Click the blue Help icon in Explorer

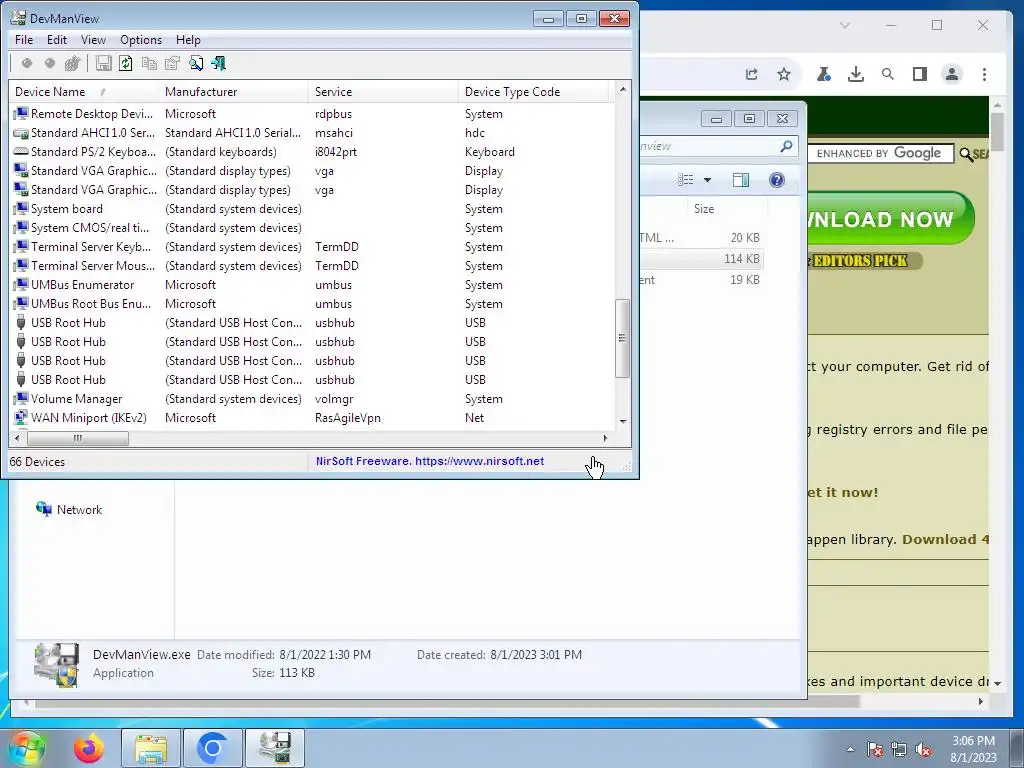[x=776, y=180]
